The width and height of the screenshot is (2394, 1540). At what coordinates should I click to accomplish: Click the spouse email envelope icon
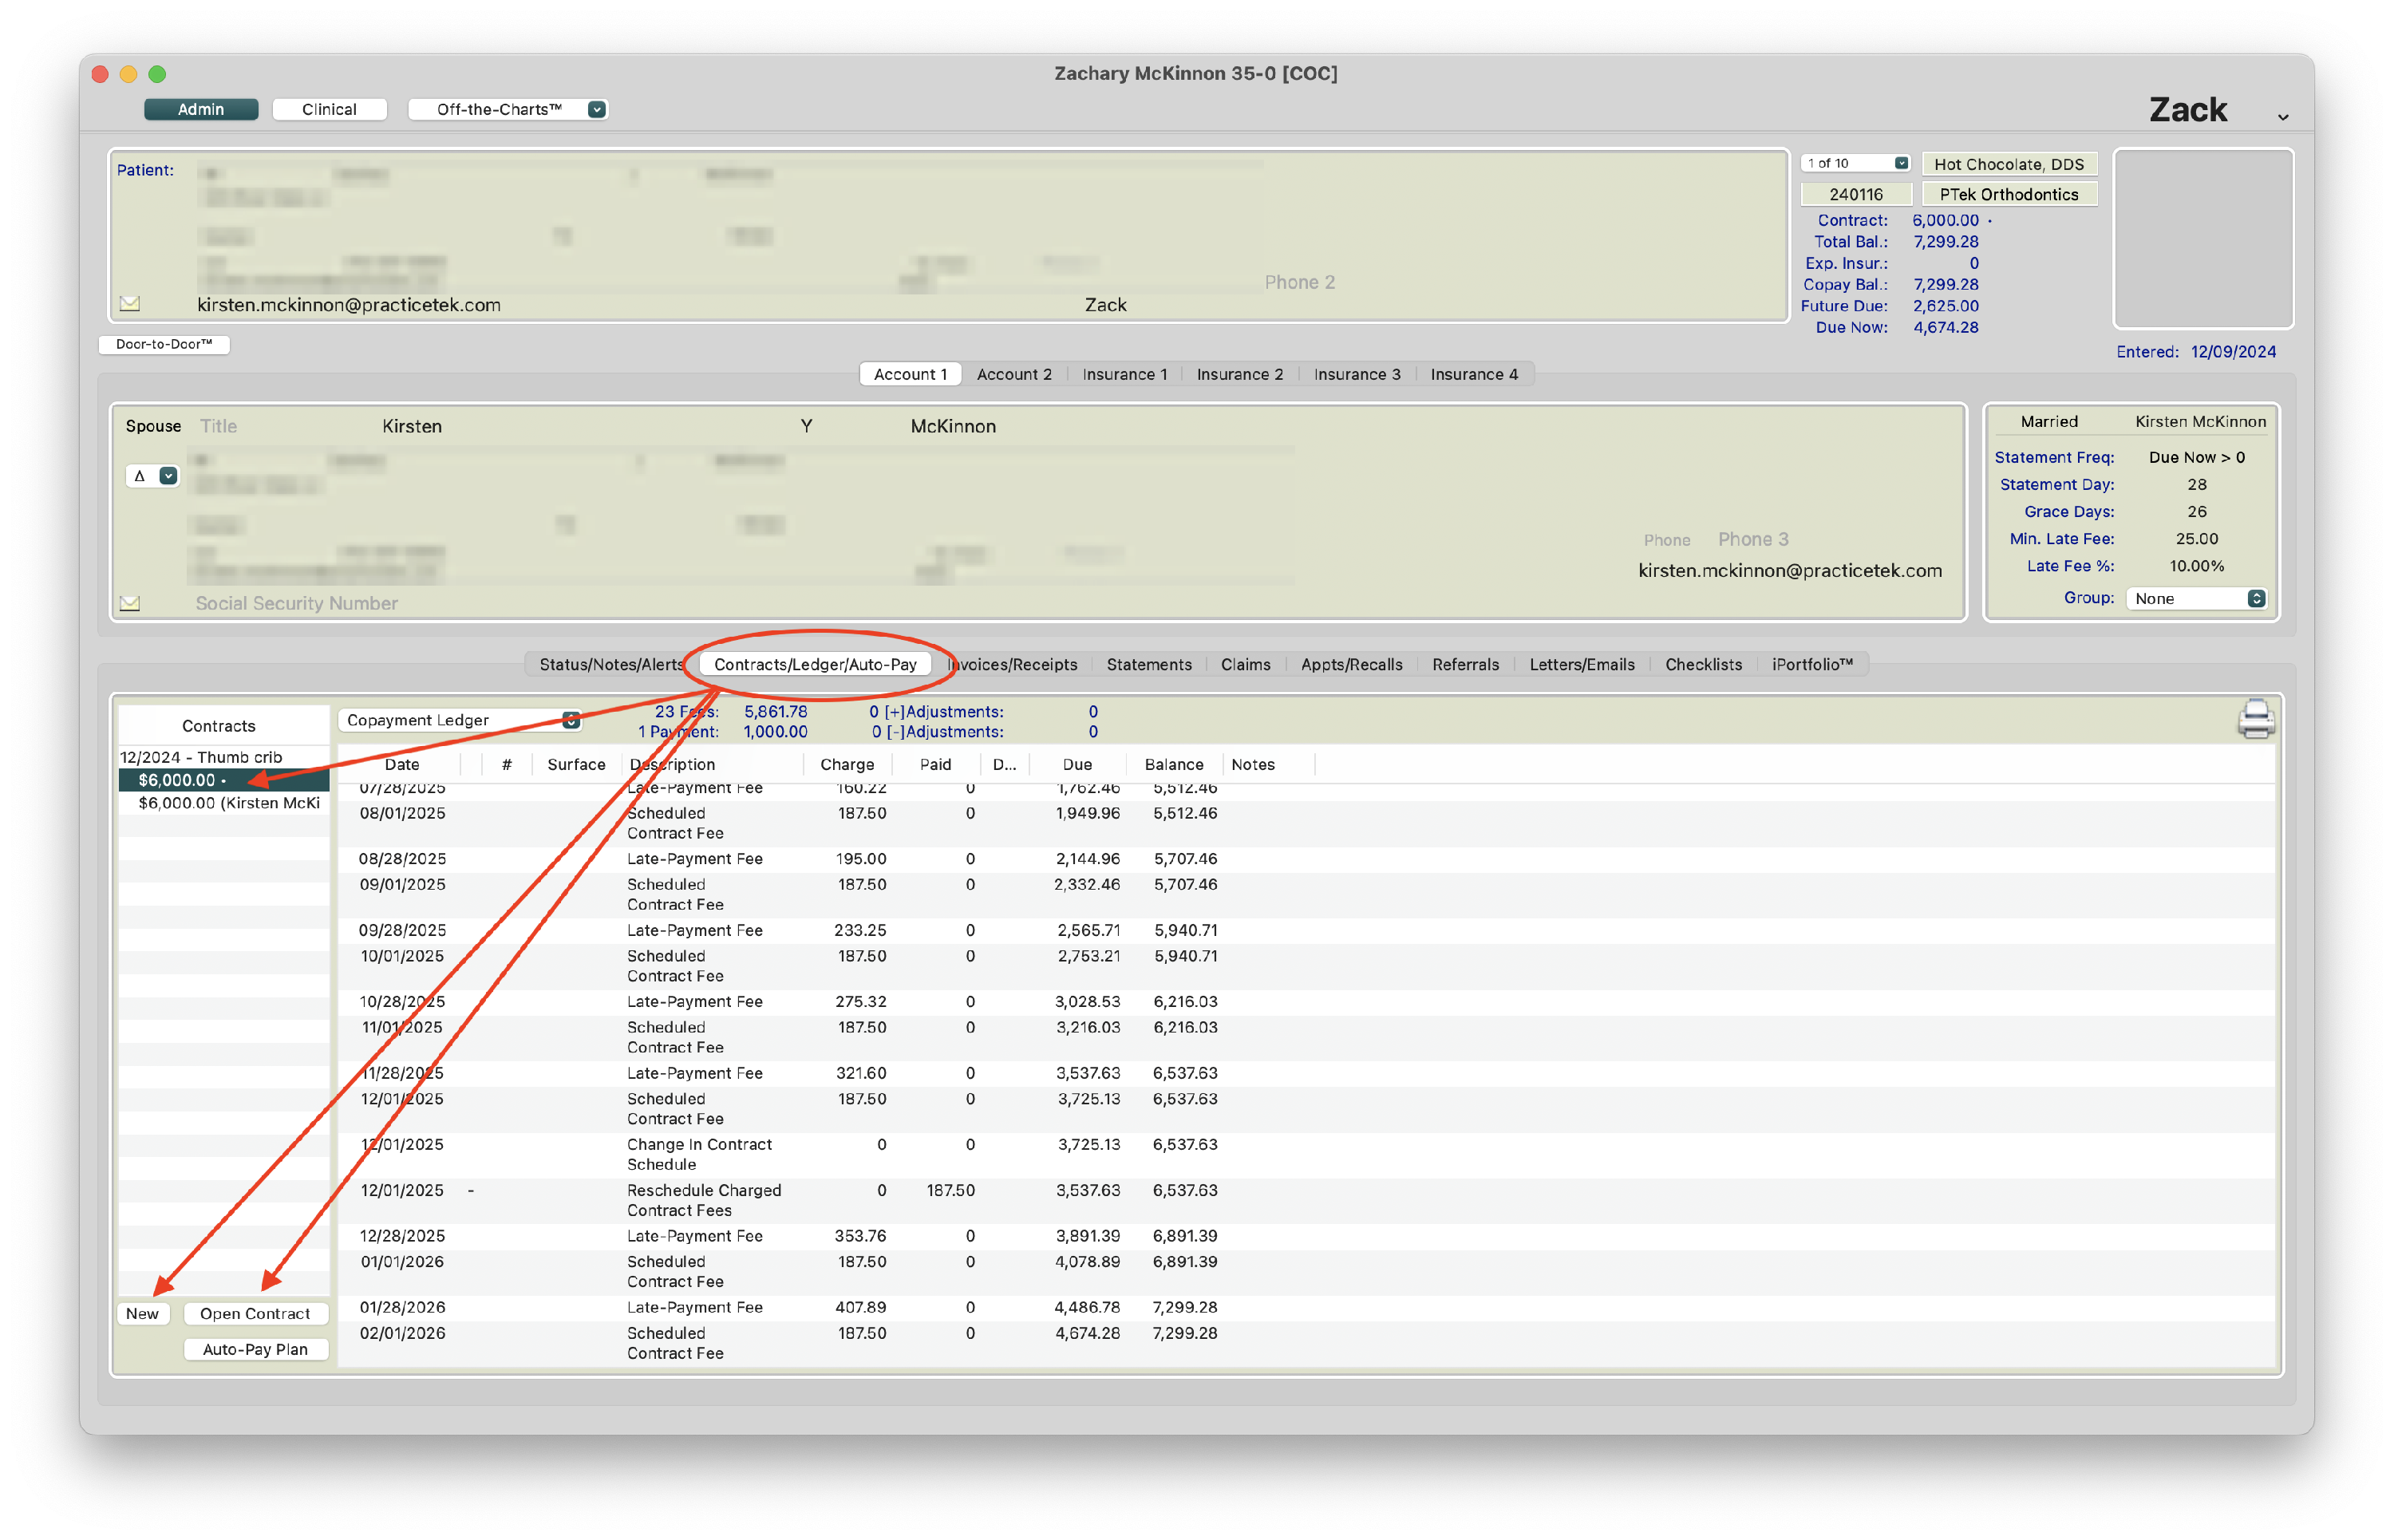(x=130, y=603)
